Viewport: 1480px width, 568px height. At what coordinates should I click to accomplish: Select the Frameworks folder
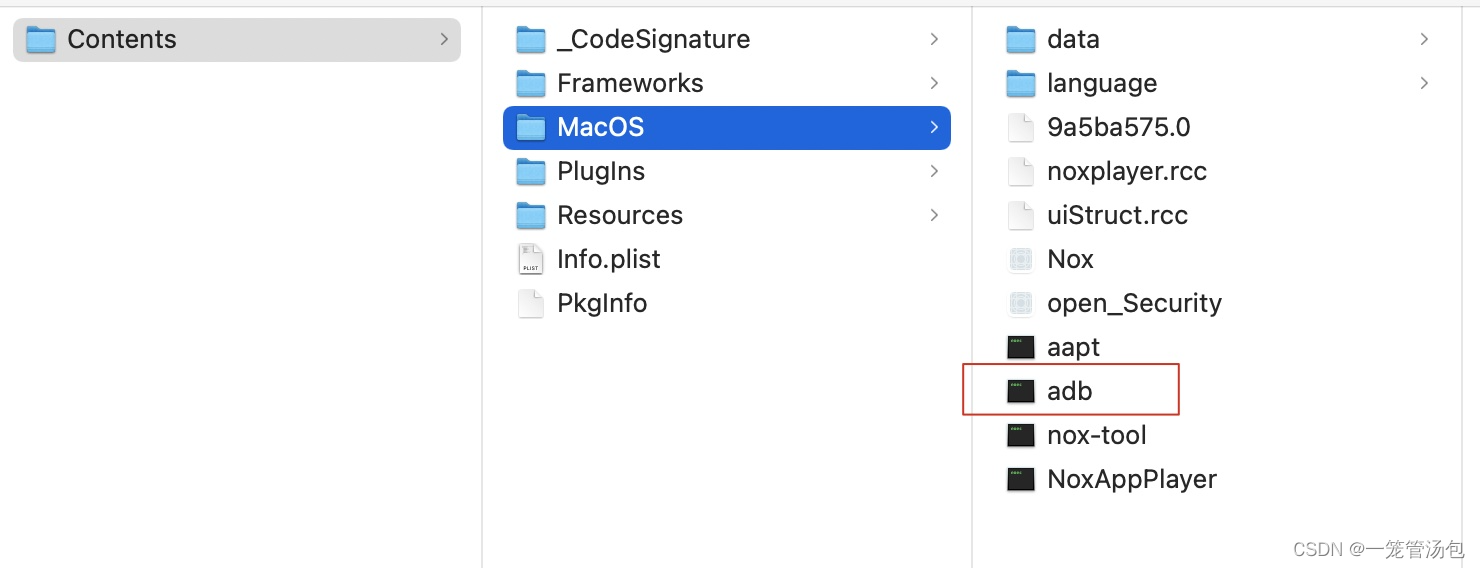click(726, 83)
